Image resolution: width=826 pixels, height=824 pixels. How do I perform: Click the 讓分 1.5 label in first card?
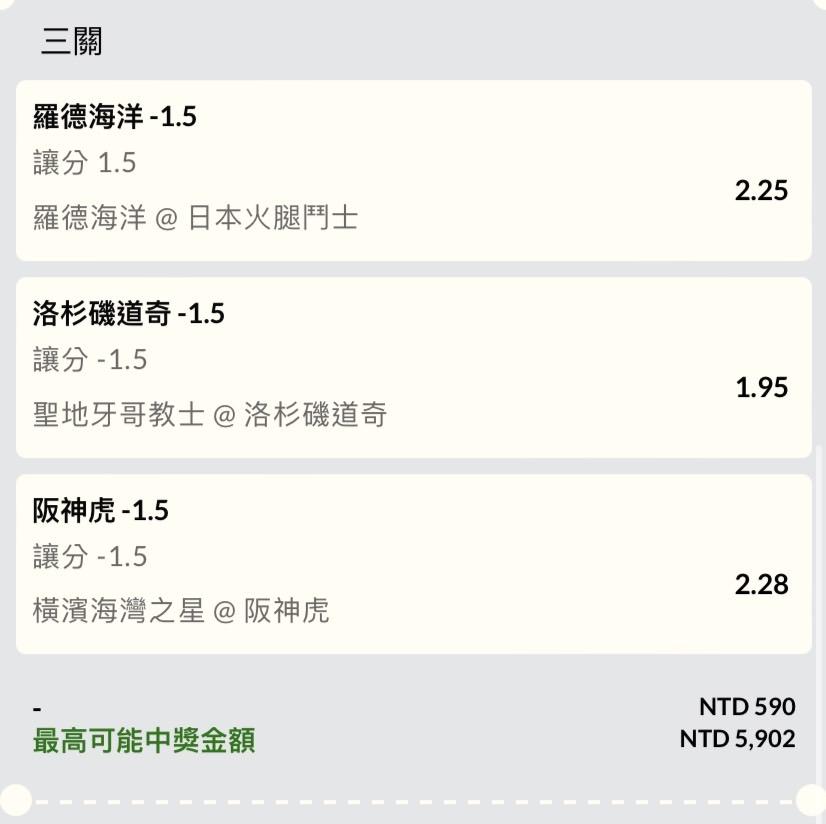pos(85,162)
